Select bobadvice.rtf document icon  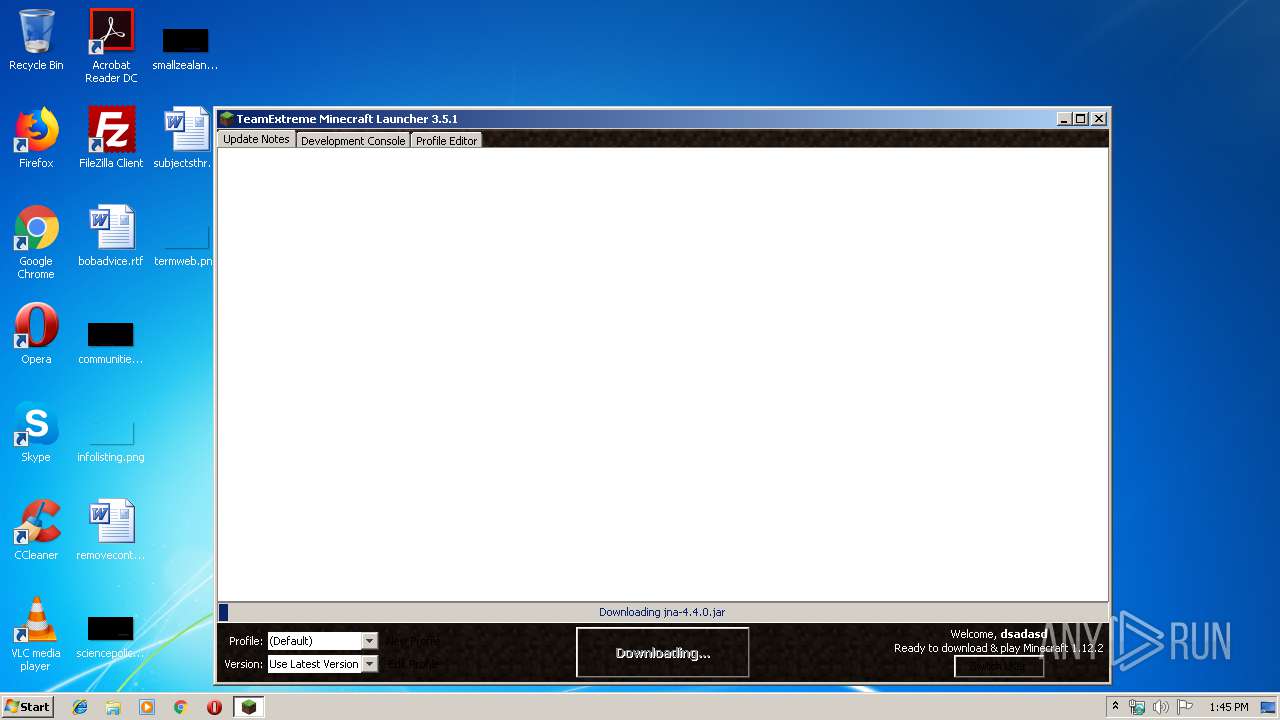[111, 236]
